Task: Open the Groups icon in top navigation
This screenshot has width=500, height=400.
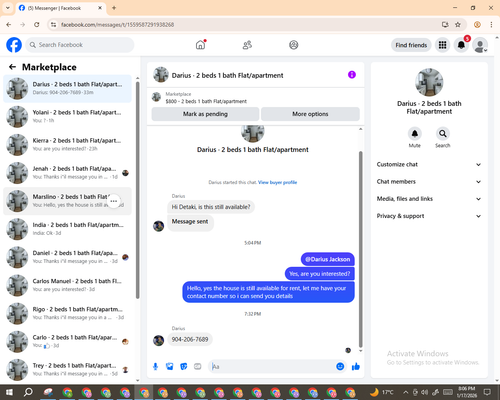Action: 294,45
